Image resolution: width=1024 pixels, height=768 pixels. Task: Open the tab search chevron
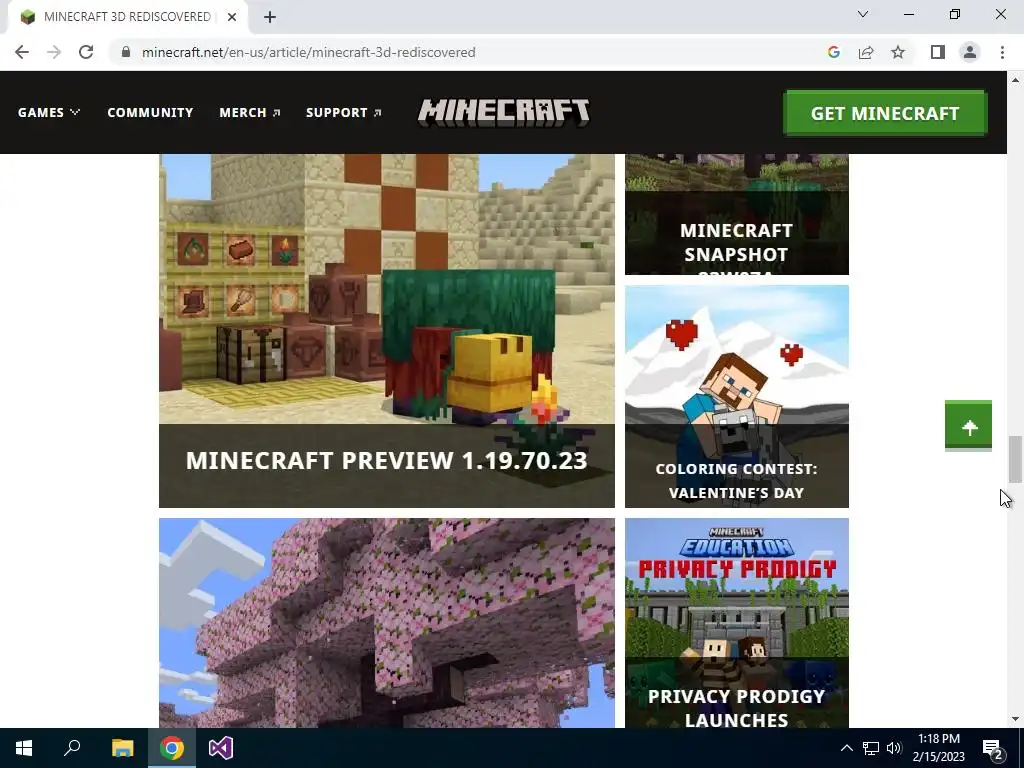click(x=863, y=14)
